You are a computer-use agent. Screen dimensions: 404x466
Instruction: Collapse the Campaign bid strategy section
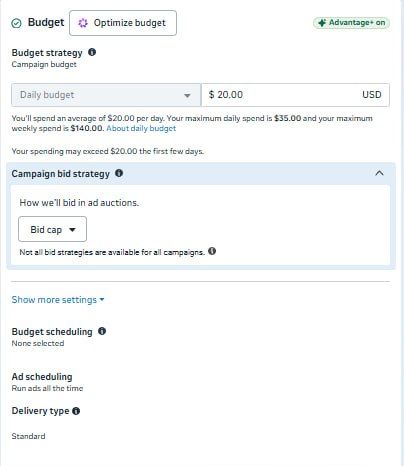click(x=379, y=173)
